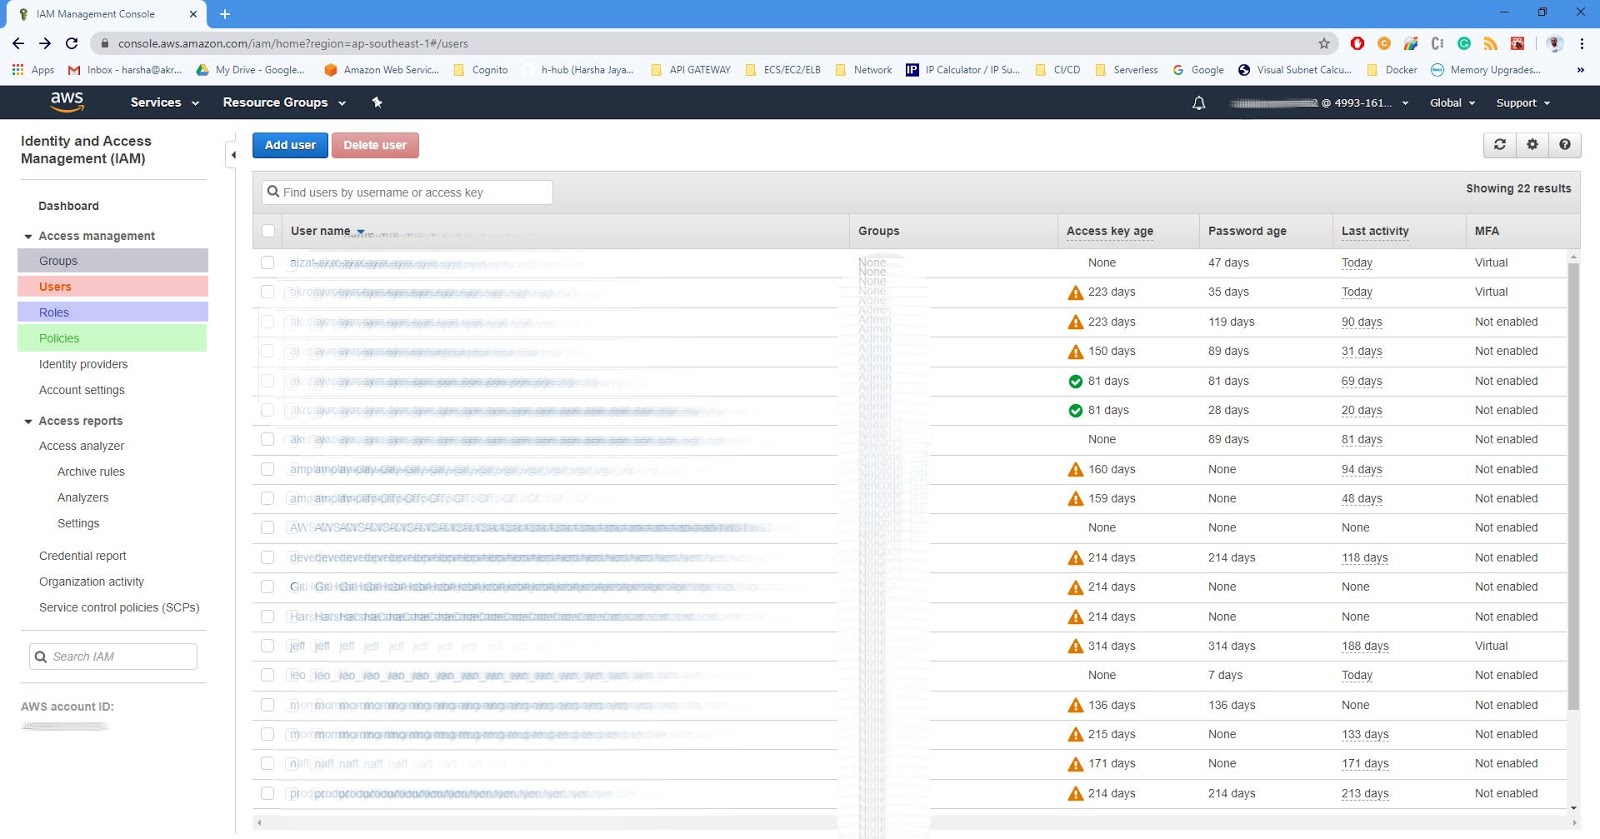The width and height of the screenshot is (1600, 839).
Task: Click the Chrome profile avatar icon
Action: [1554, 43]
